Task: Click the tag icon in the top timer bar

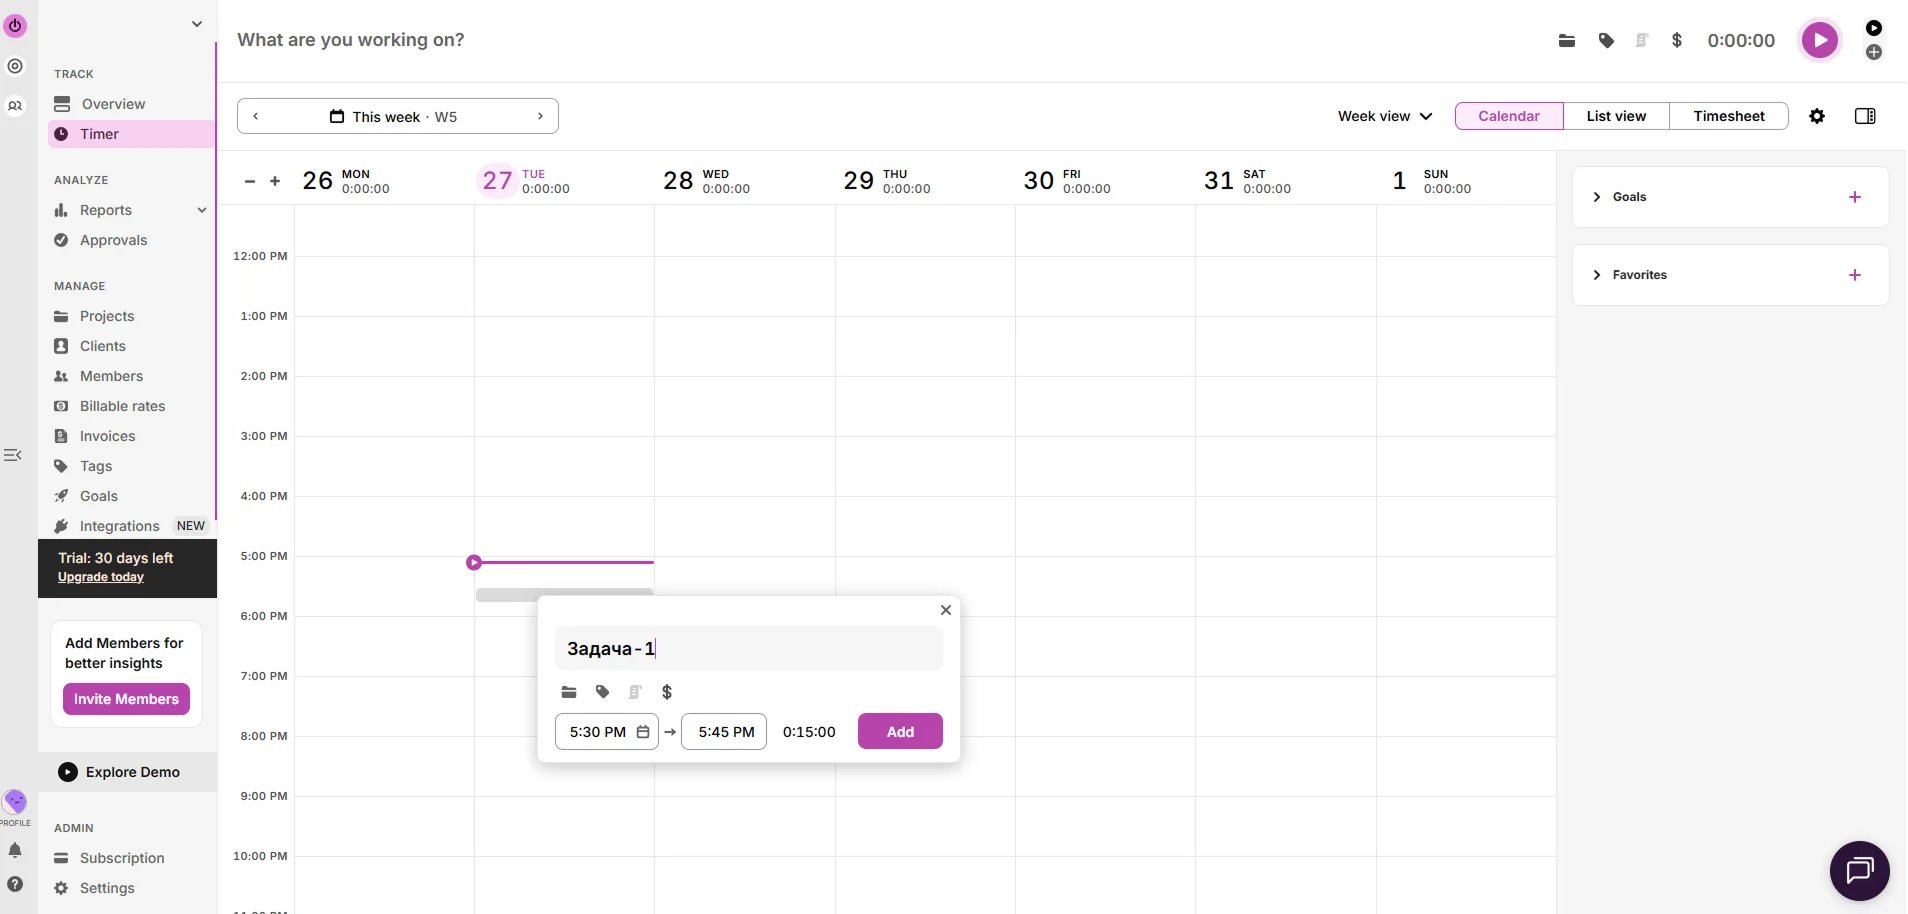Action: tap(1606, 41)
